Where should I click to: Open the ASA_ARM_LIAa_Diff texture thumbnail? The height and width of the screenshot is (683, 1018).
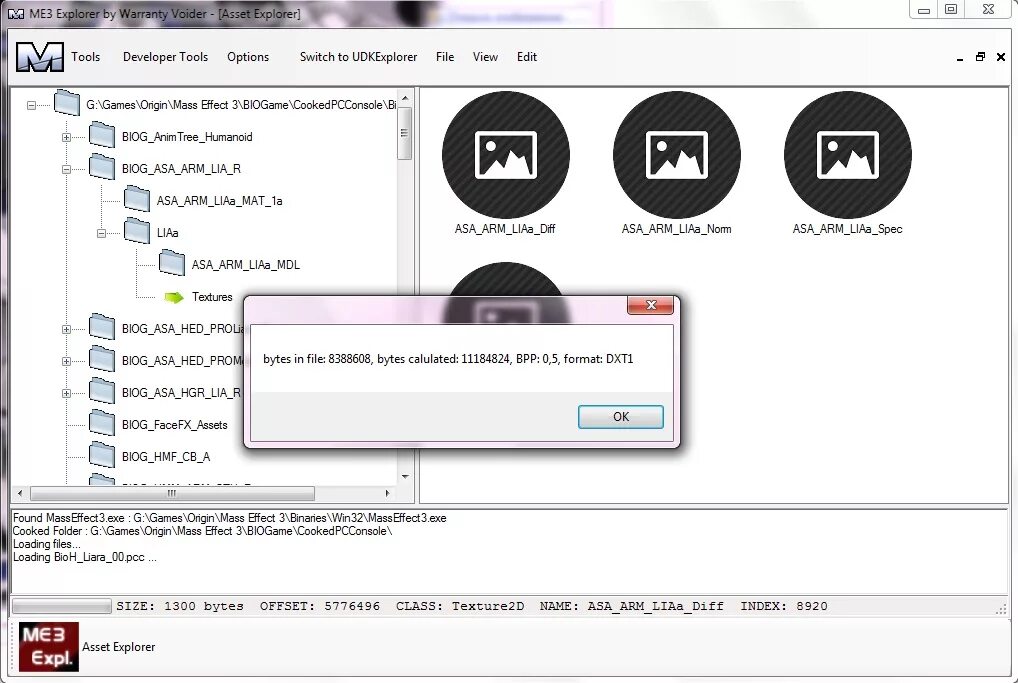(x=505, y=155)
